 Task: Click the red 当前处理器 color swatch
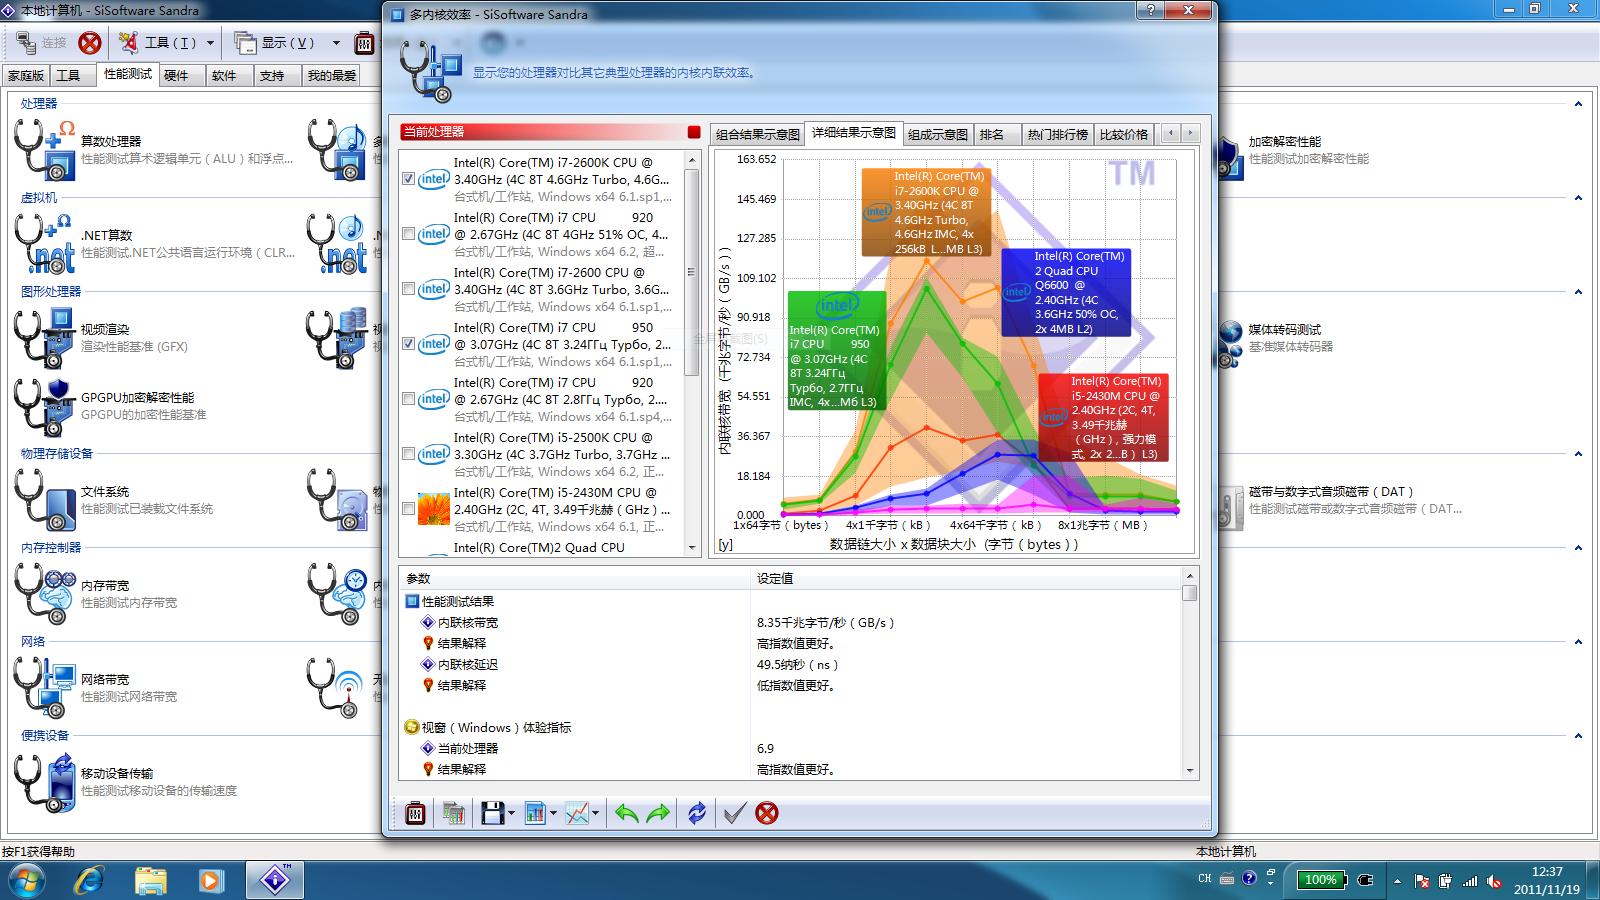(694, 132)
